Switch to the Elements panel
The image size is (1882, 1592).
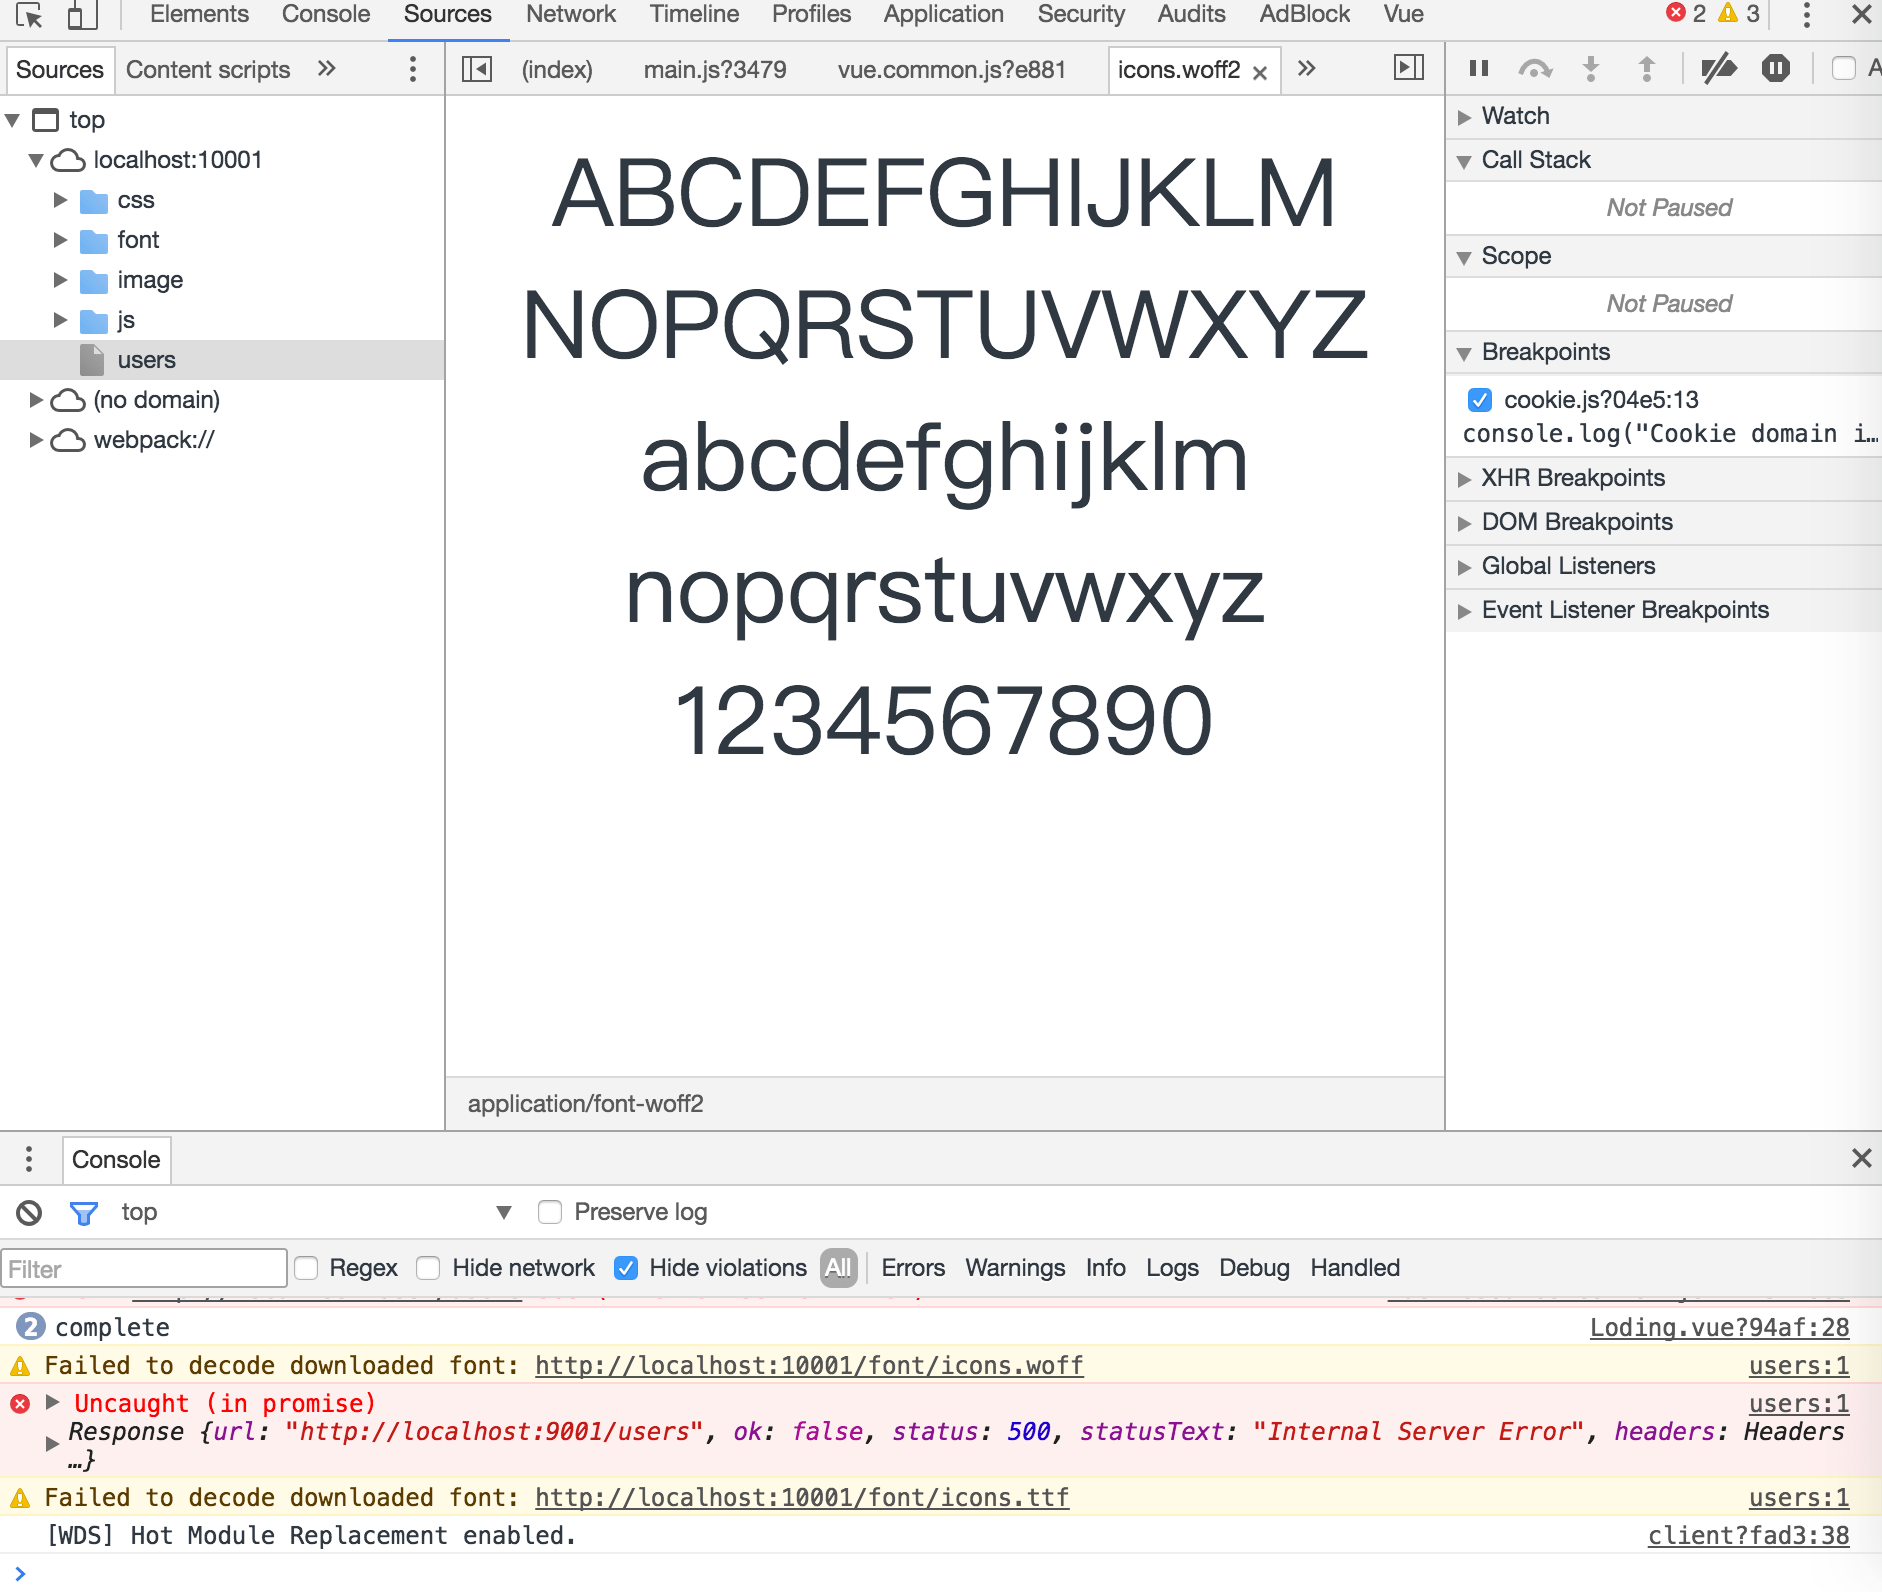tap(199, 14)
